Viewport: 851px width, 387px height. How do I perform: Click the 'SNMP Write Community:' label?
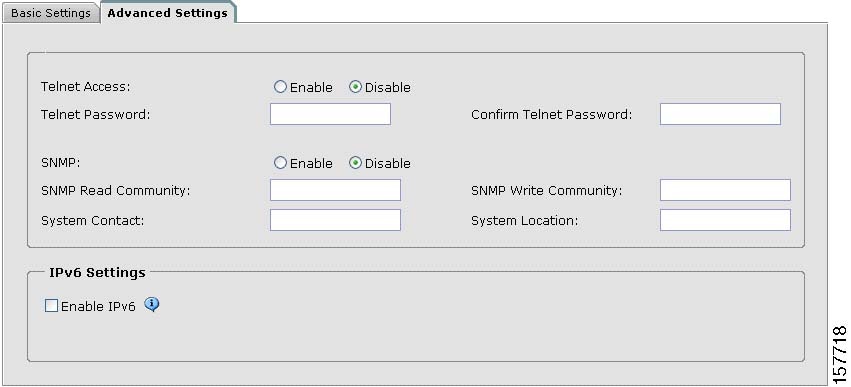(x=547, y=191)
